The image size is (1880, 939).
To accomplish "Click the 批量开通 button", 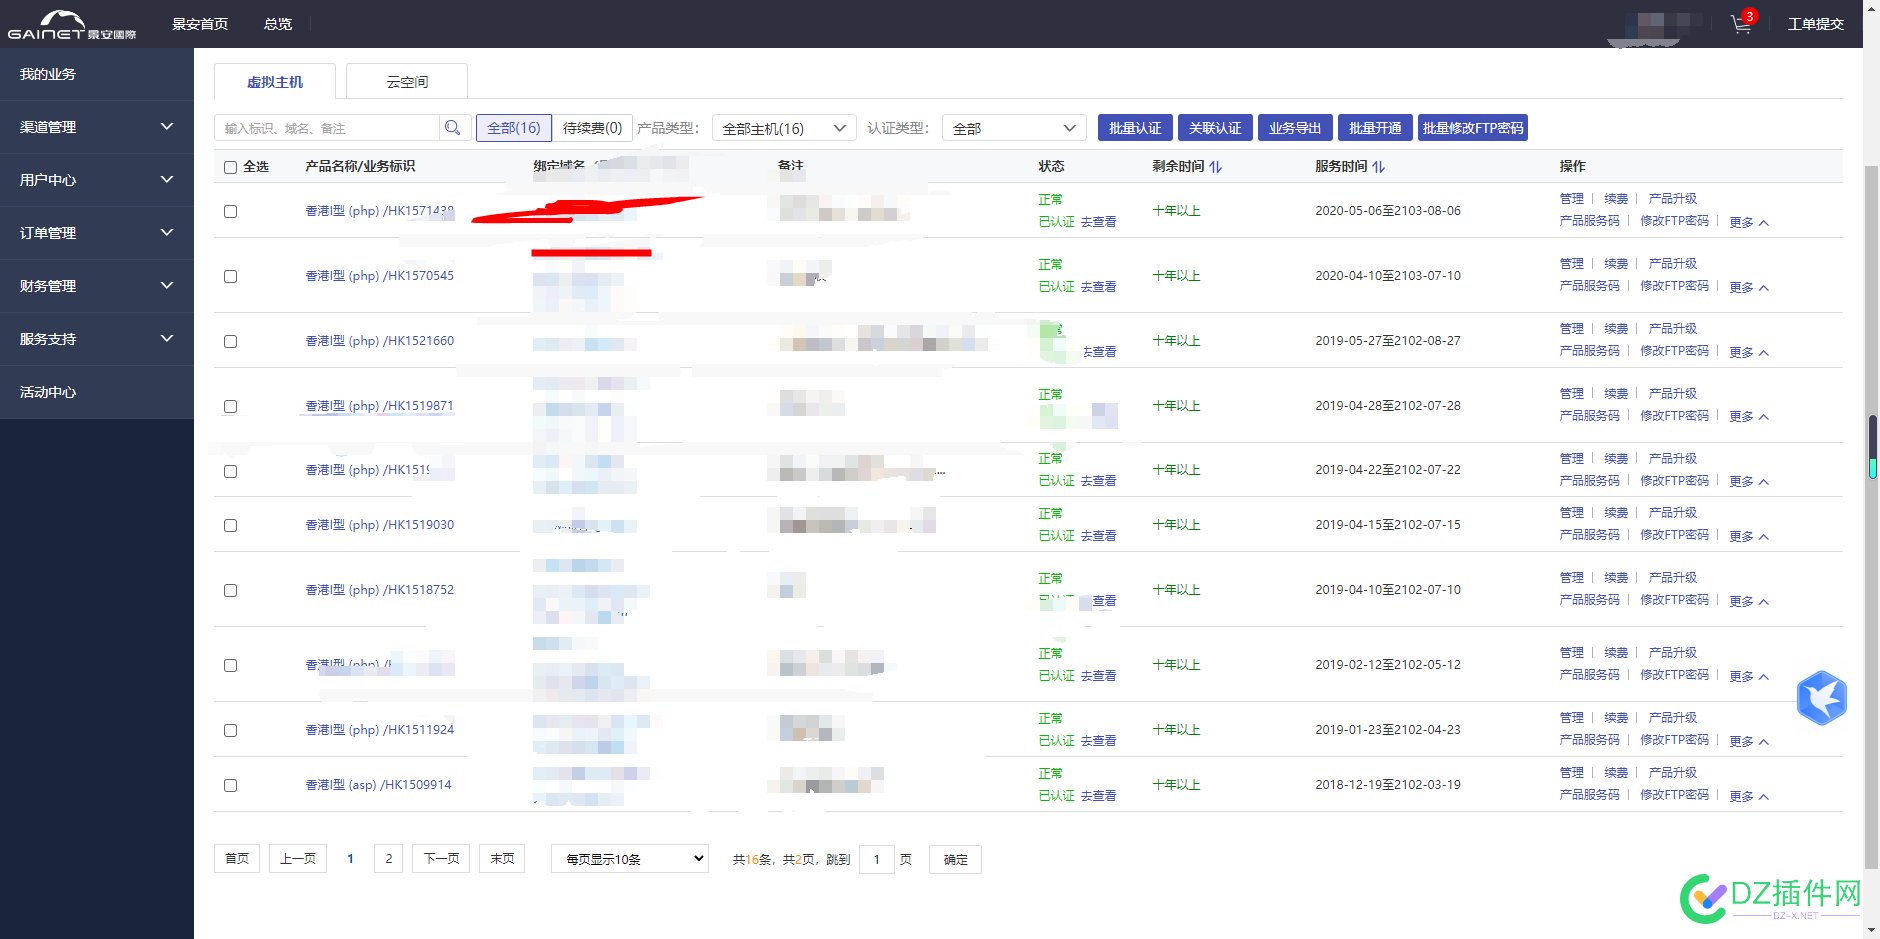I will 1375,128.
